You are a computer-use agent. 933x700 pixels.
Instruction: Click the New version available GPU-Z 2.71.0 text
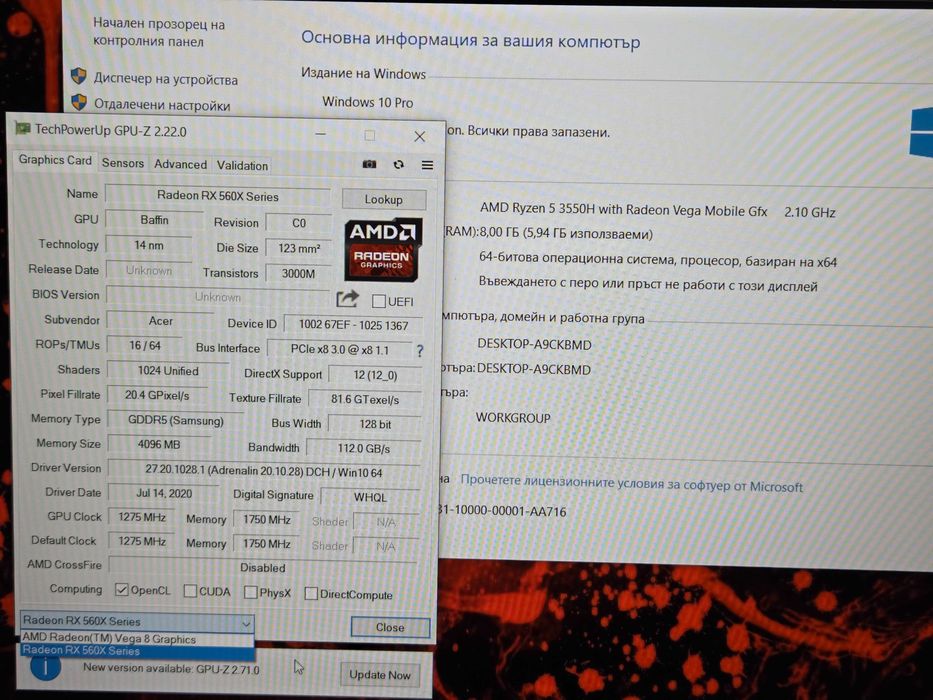click(171, 668)
